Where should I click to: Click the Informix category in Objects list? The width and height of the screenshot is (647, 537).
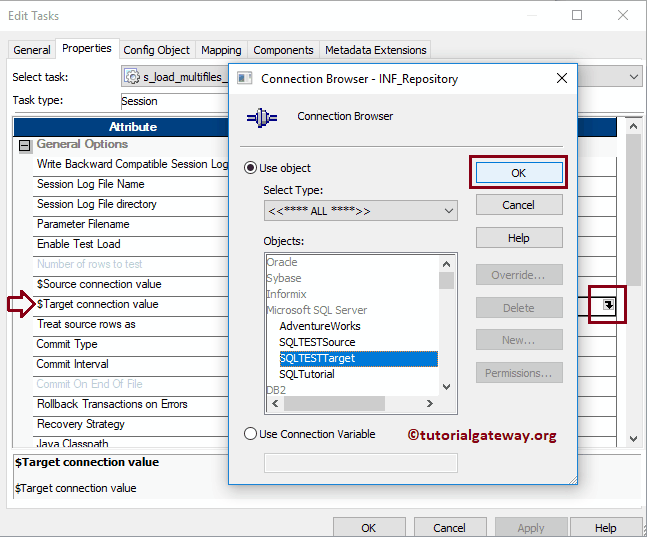286,294
